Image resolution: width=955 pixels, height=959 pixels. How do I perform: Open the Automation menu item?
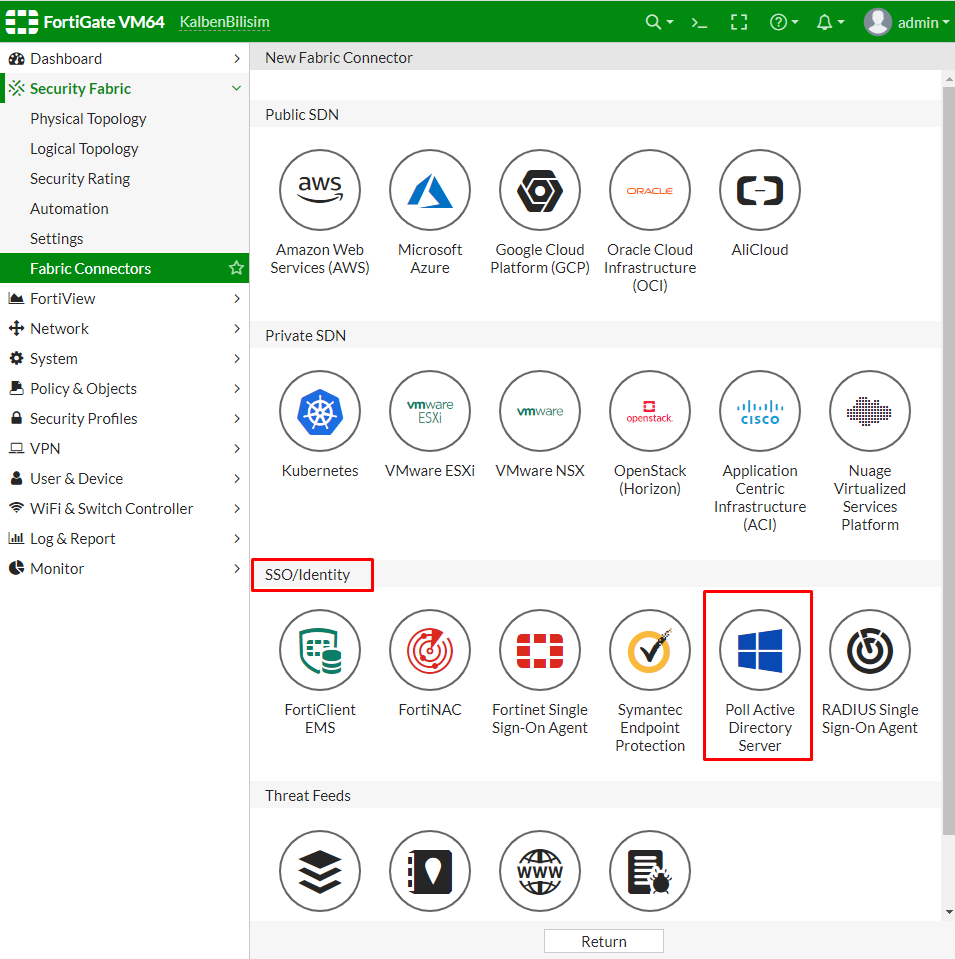coord(124,209)
